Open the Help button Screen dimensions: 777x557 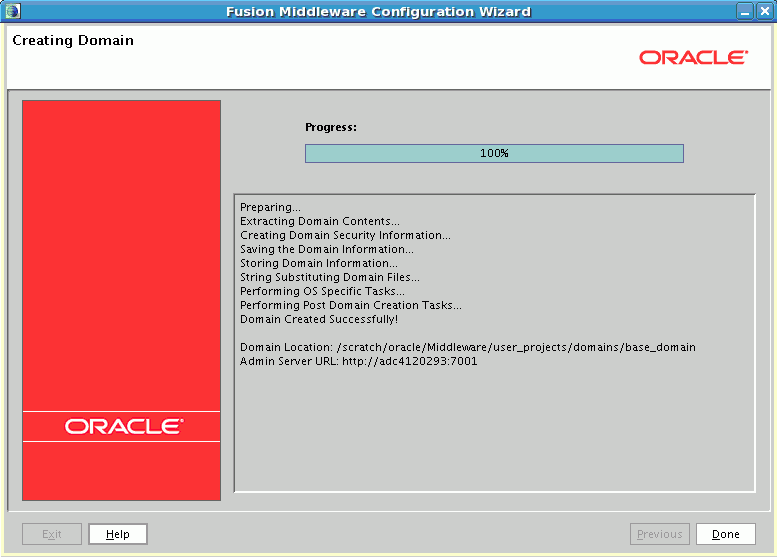[x=117, y=534]
